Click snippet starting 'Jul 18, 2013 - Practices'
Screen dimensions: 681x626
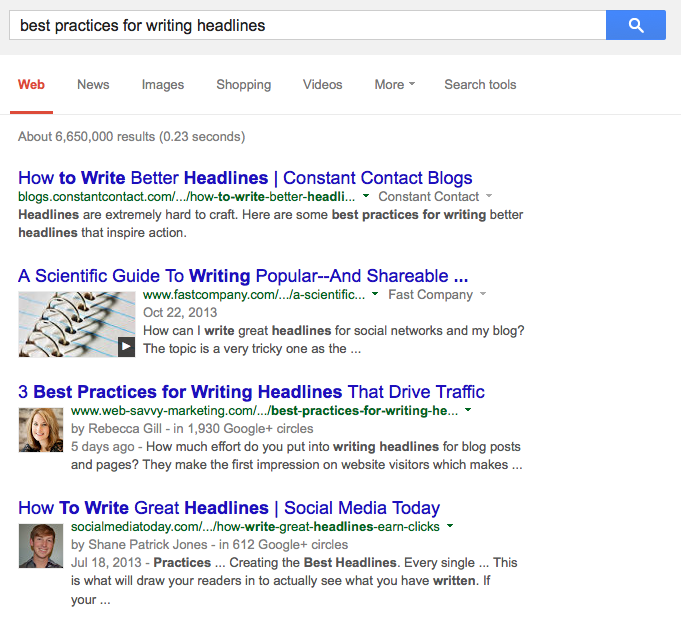[294, 581]
